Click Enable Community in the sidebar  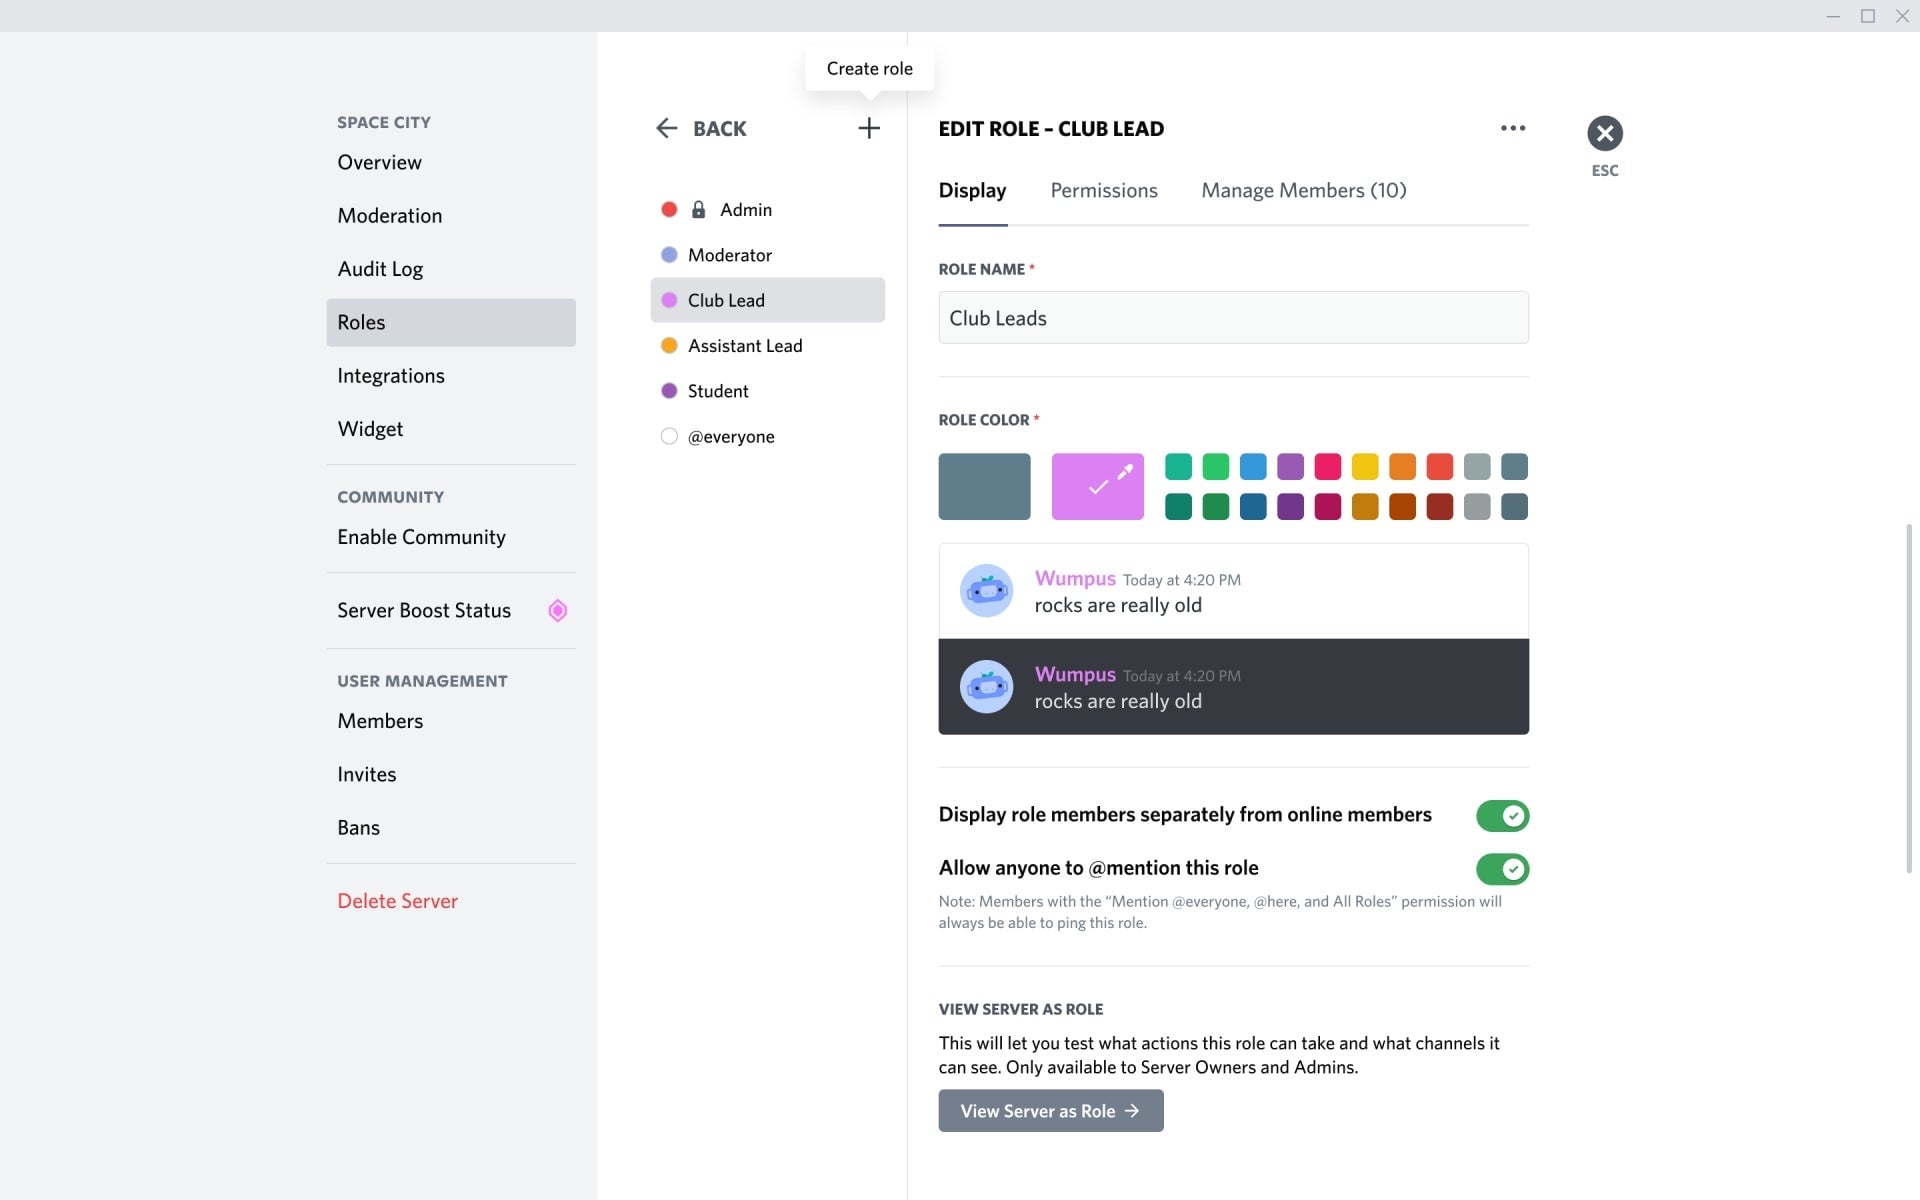click(421, 536)
